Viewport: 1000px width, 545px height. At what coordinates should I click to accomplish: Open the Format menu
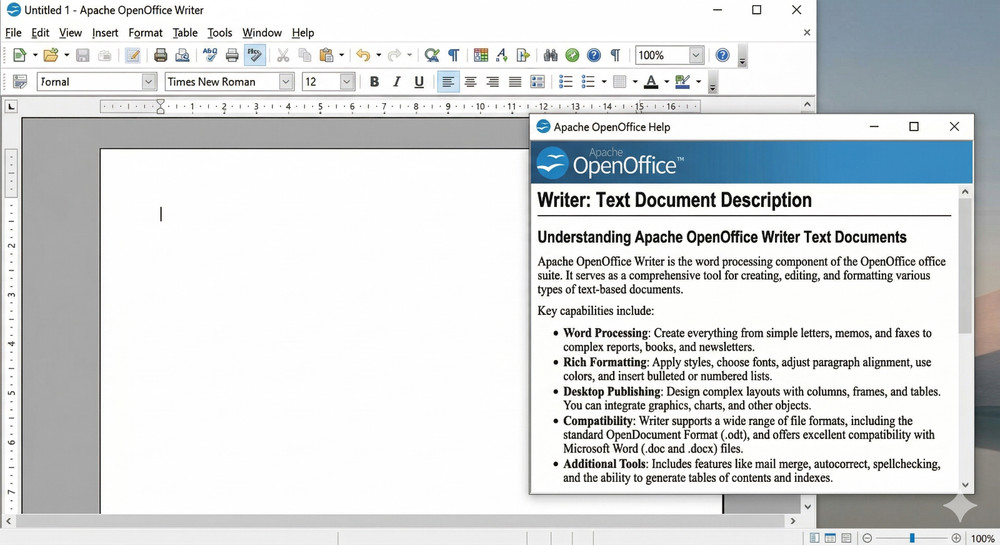[x=145, y=33]
